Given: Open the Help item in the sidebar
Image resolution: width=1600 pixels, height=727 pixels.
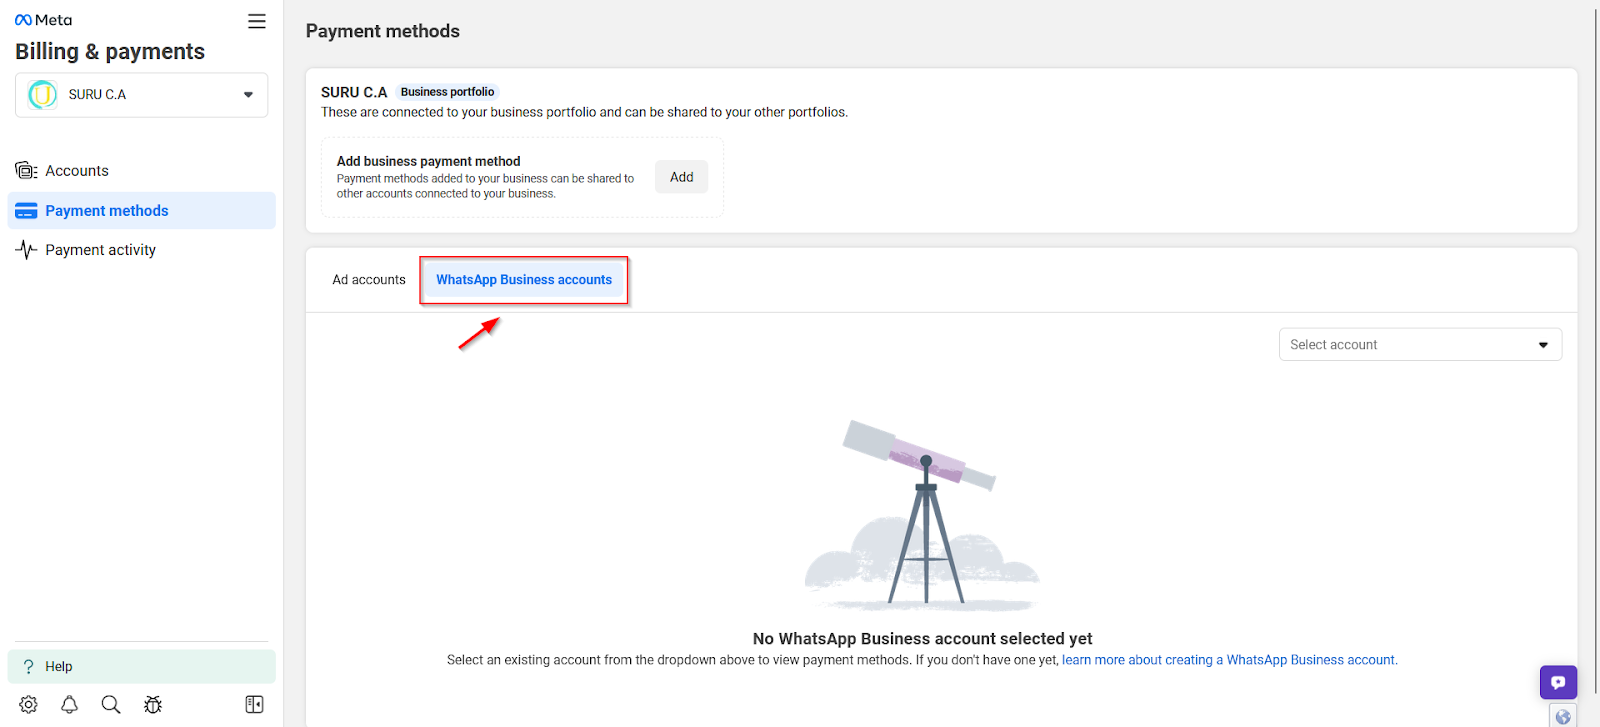Looking at the screenshot, I should 141,666.
